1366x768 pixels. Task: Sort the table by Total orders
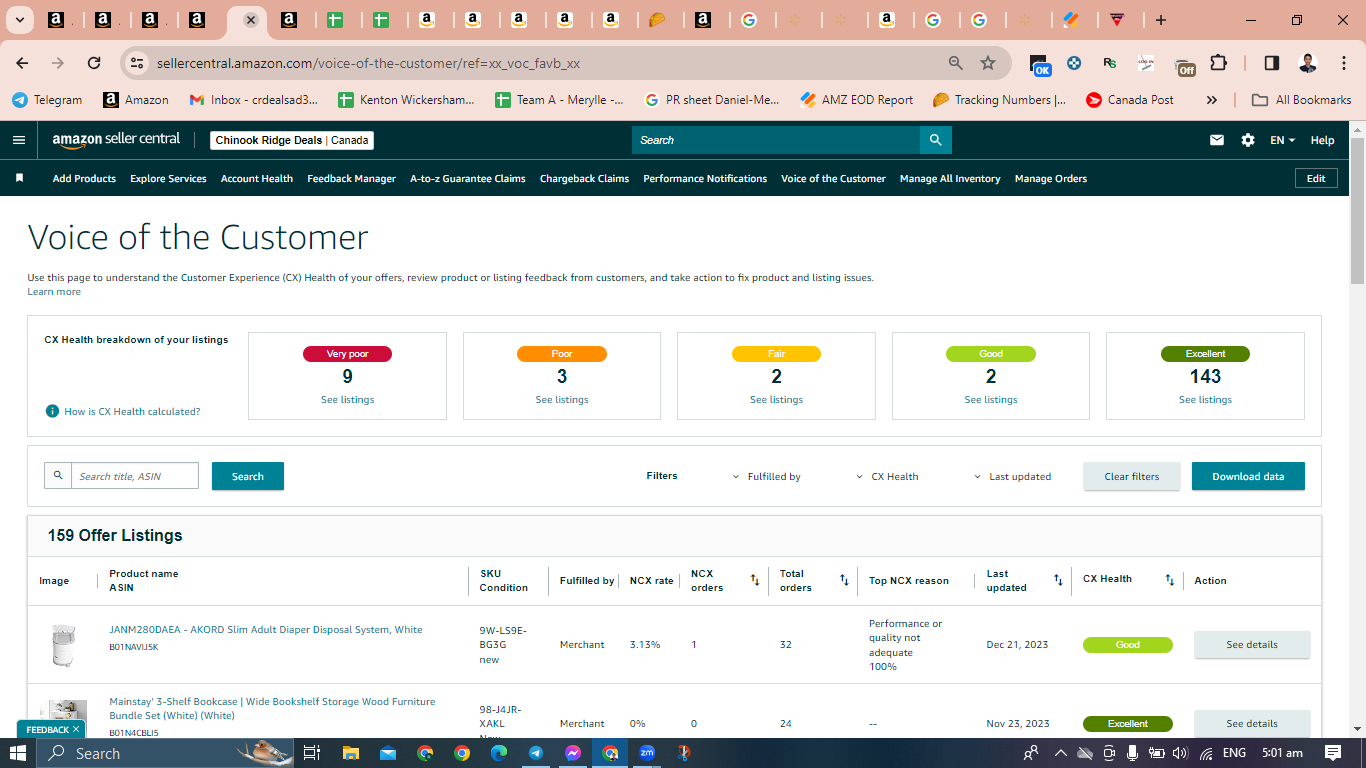coord(844,580)
